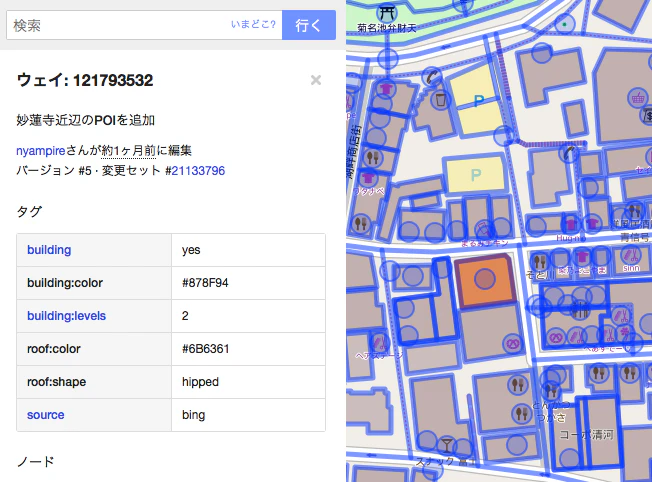This screenshot has height=482, width=652.
Task: Select the clothing shop icon above ワタナベ label
Action: [368, 179]
